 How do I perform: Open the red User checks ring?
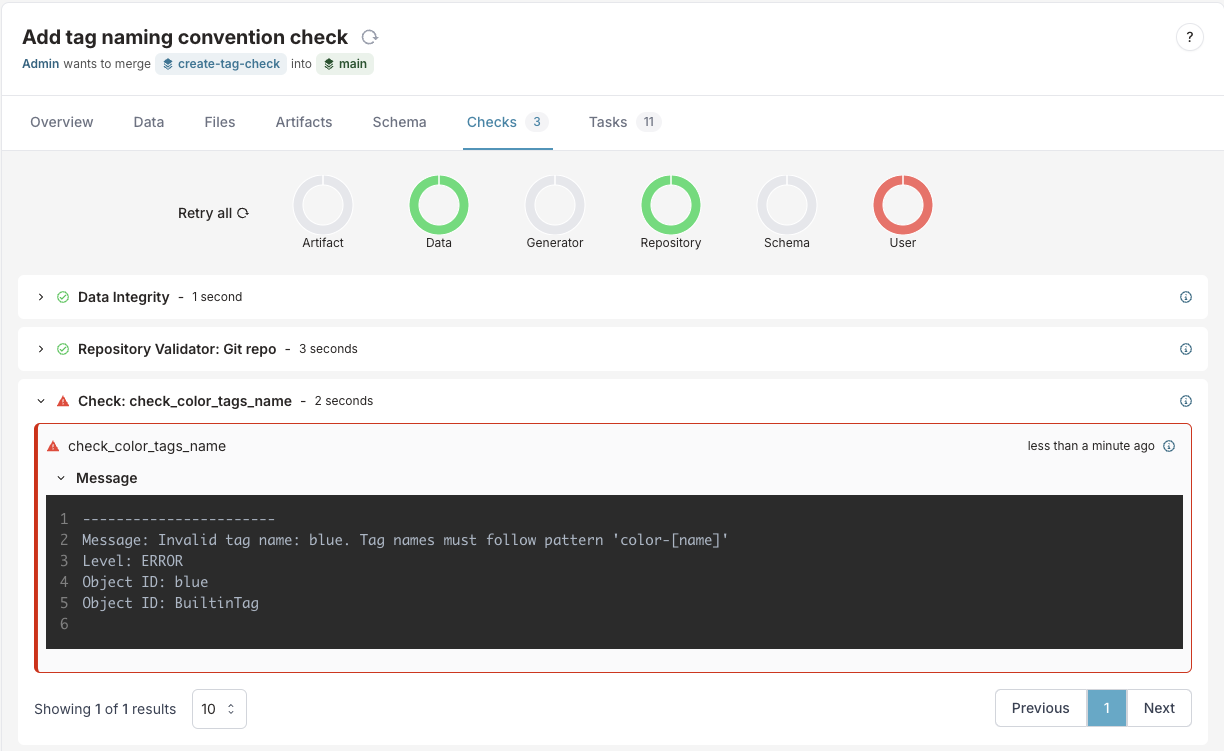pyautogui.click(x=902, y=205)
